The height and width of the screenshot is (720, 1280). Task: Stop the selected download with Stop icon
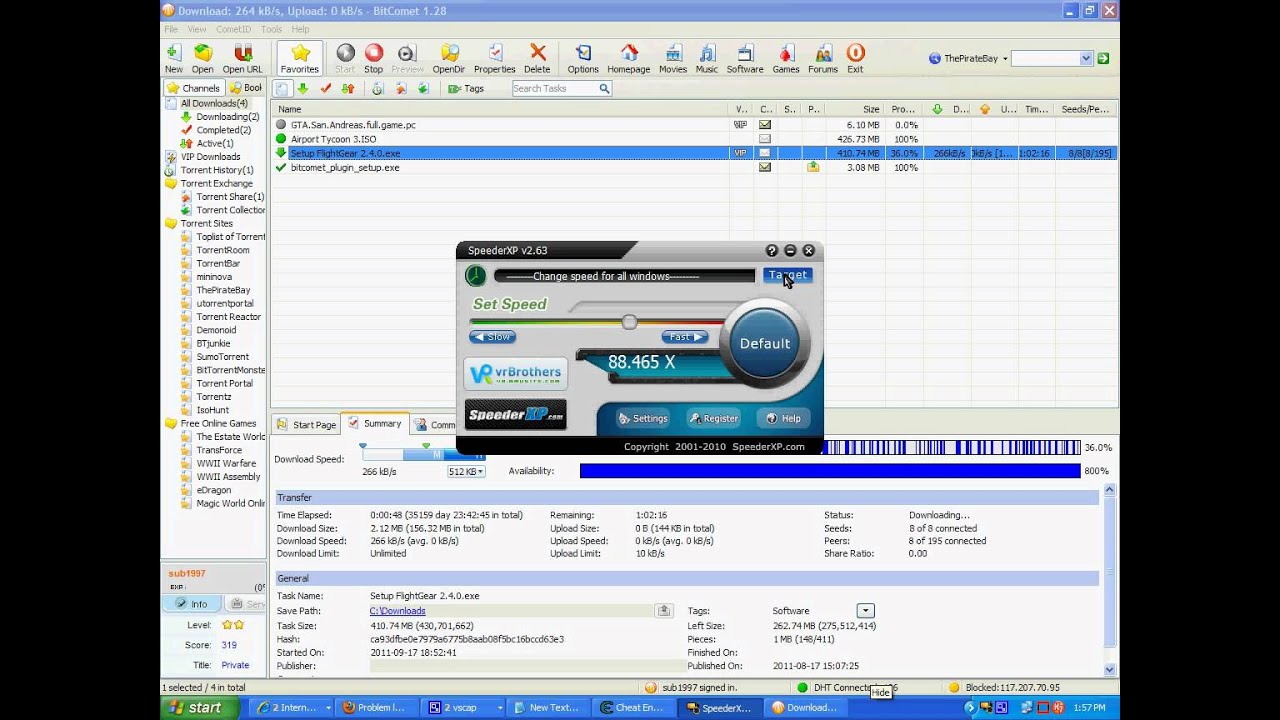click(373, 58)
